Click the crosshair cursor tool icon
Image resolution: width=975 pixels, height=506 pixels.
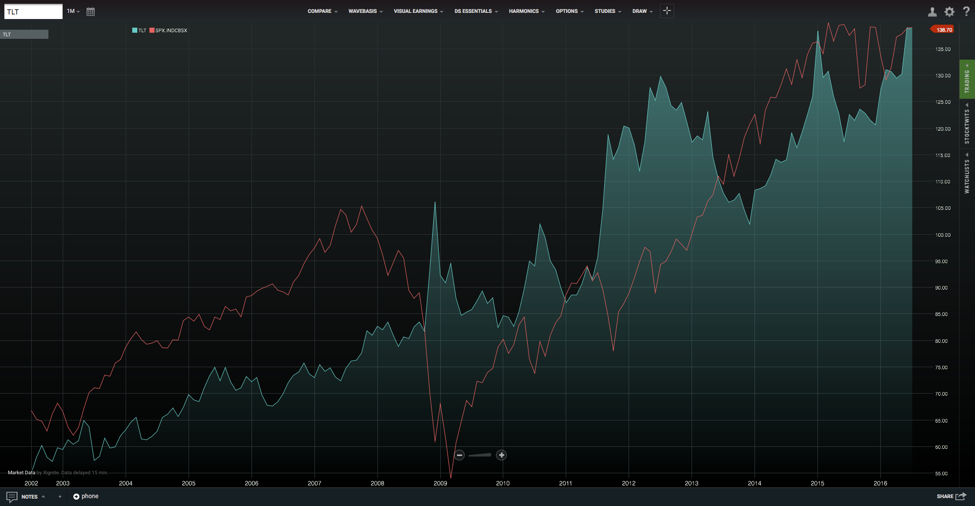[667, 11]
